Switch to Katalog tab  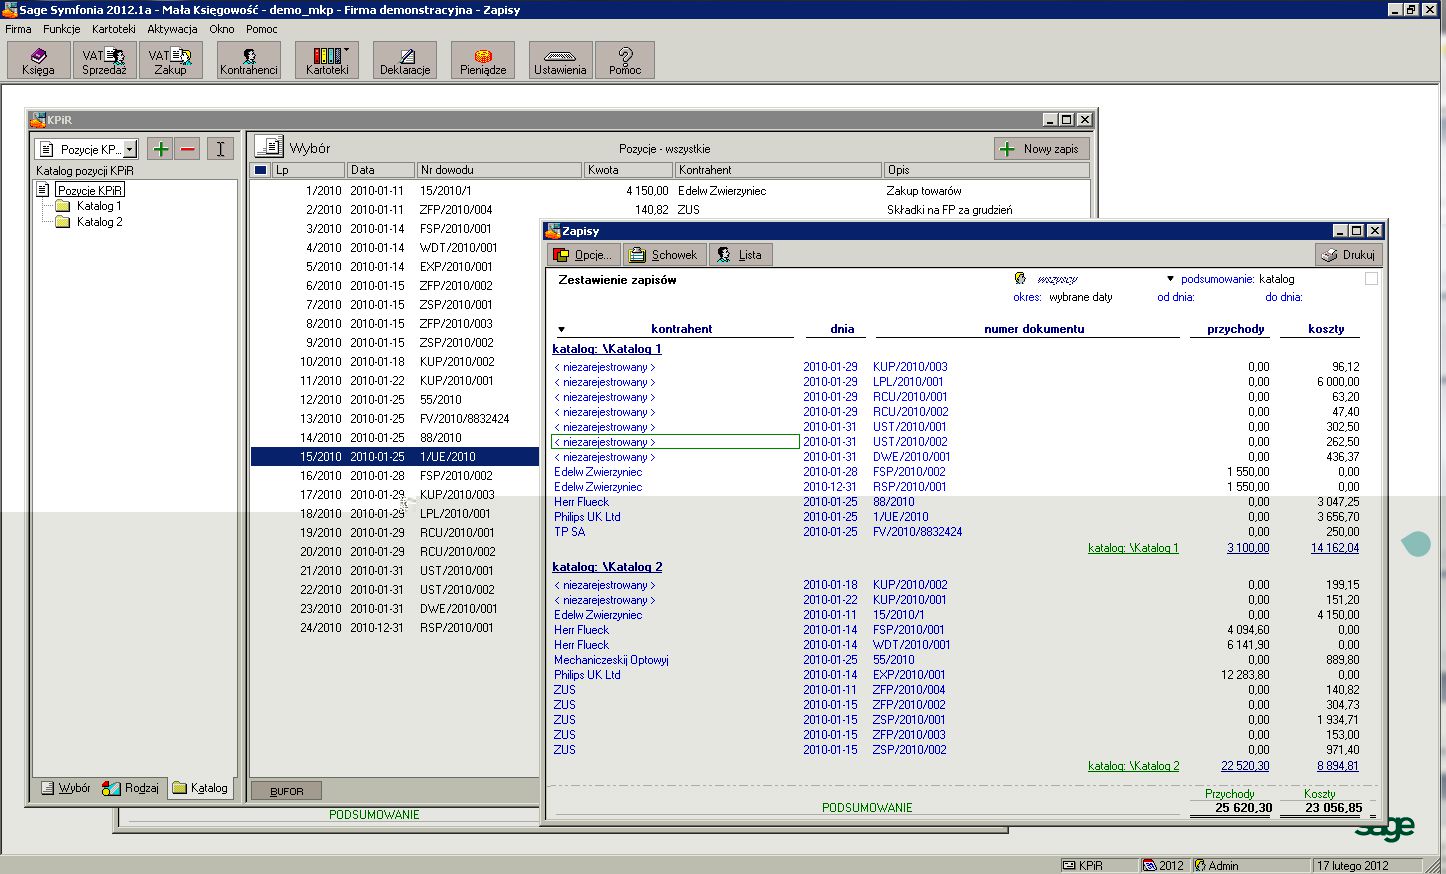coord(200,788)
